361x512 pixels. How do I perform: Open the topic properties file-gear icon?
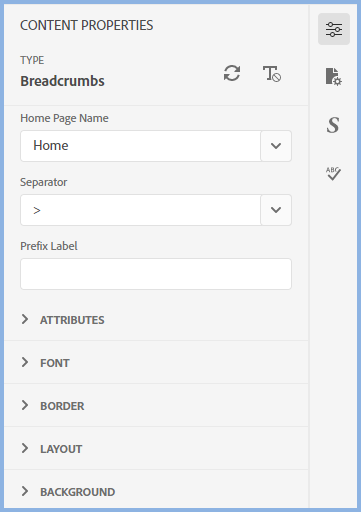click(334, 77)
